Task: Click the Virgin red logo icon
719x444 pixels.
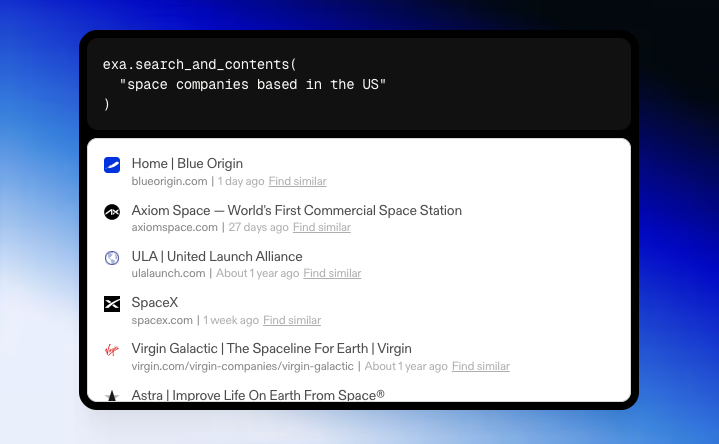Action: tap(112, 350)
